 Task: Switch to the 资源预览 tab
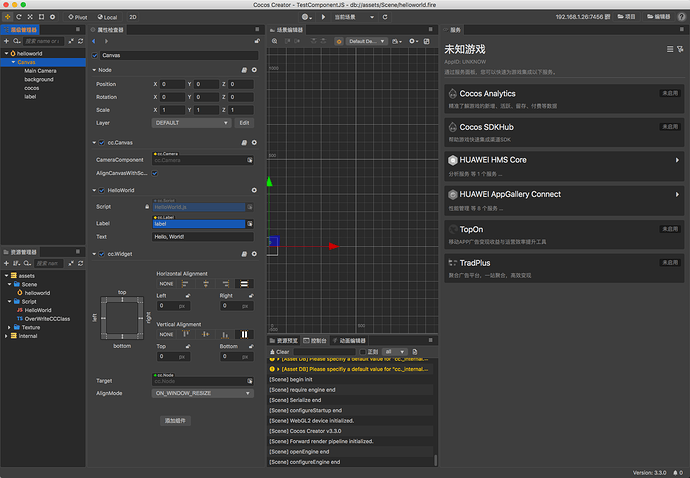pyautogui.click(x=285, y=341)
